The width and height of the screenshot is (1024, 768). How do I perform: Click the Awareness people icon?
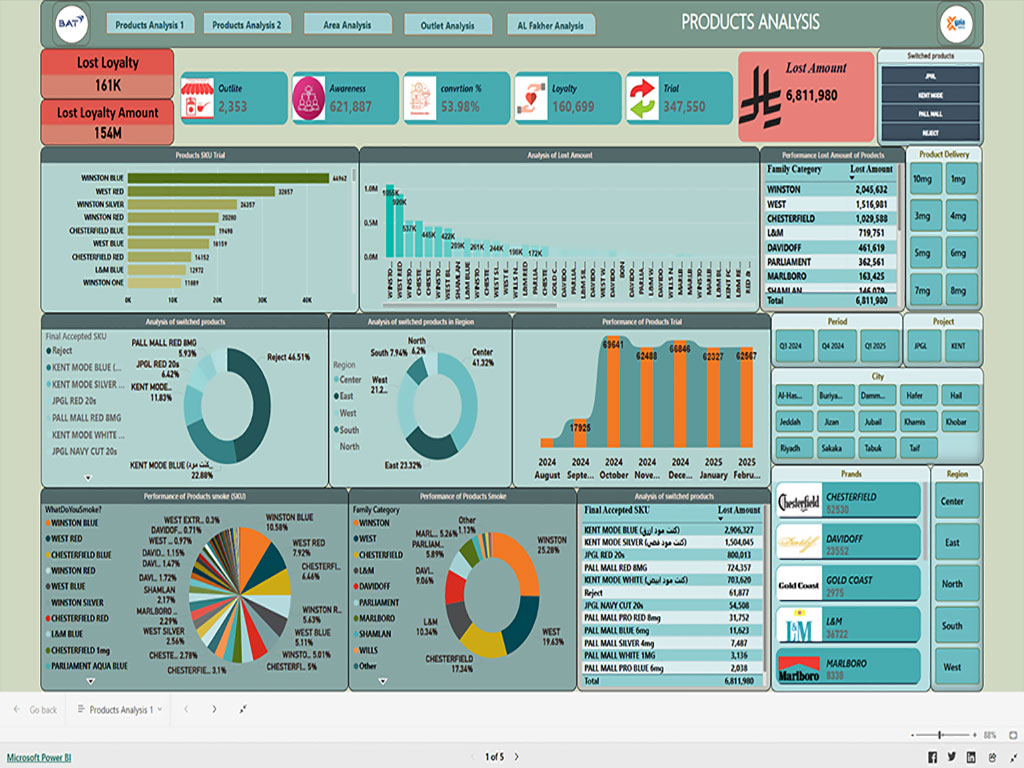pyautogui.click(x=309, y=99)
